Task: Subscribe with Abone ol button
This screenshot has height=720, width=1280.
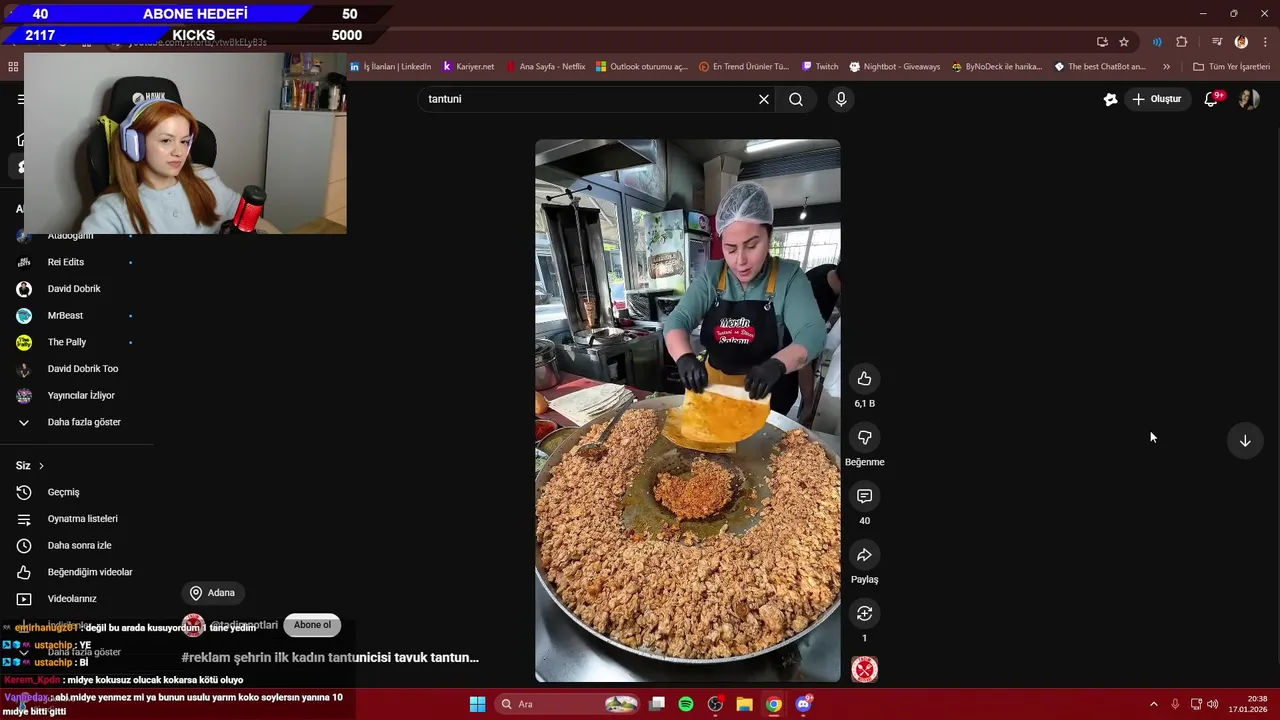Action: [x=312, y=625]
